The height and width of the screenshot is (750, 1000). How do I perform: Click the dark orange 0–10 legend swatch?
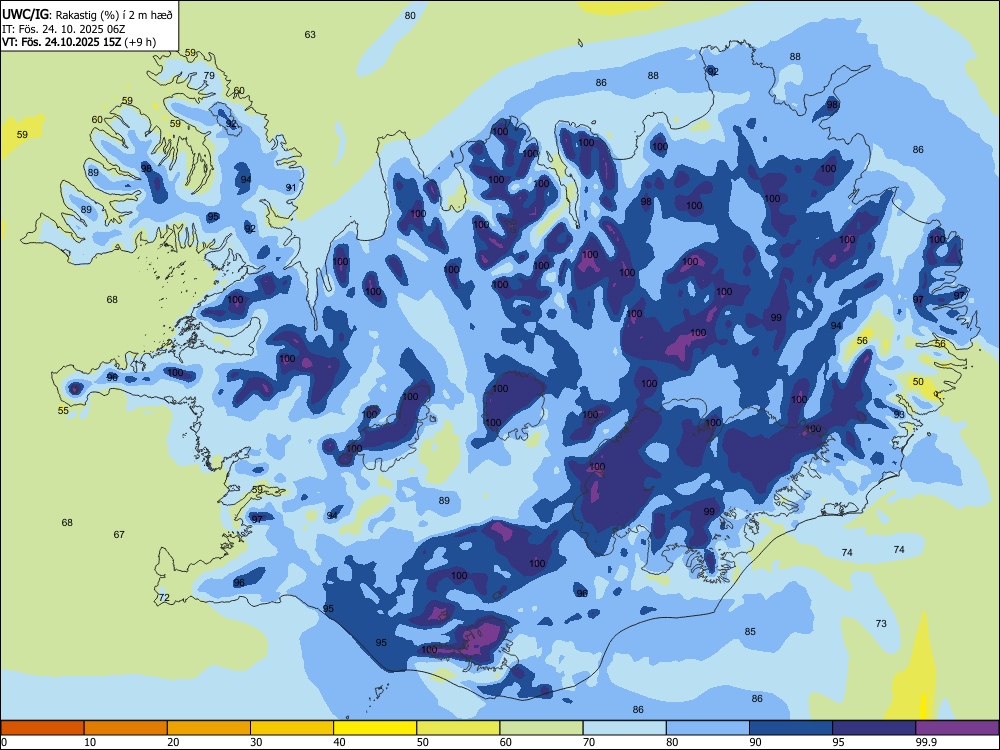pos(42,728)
